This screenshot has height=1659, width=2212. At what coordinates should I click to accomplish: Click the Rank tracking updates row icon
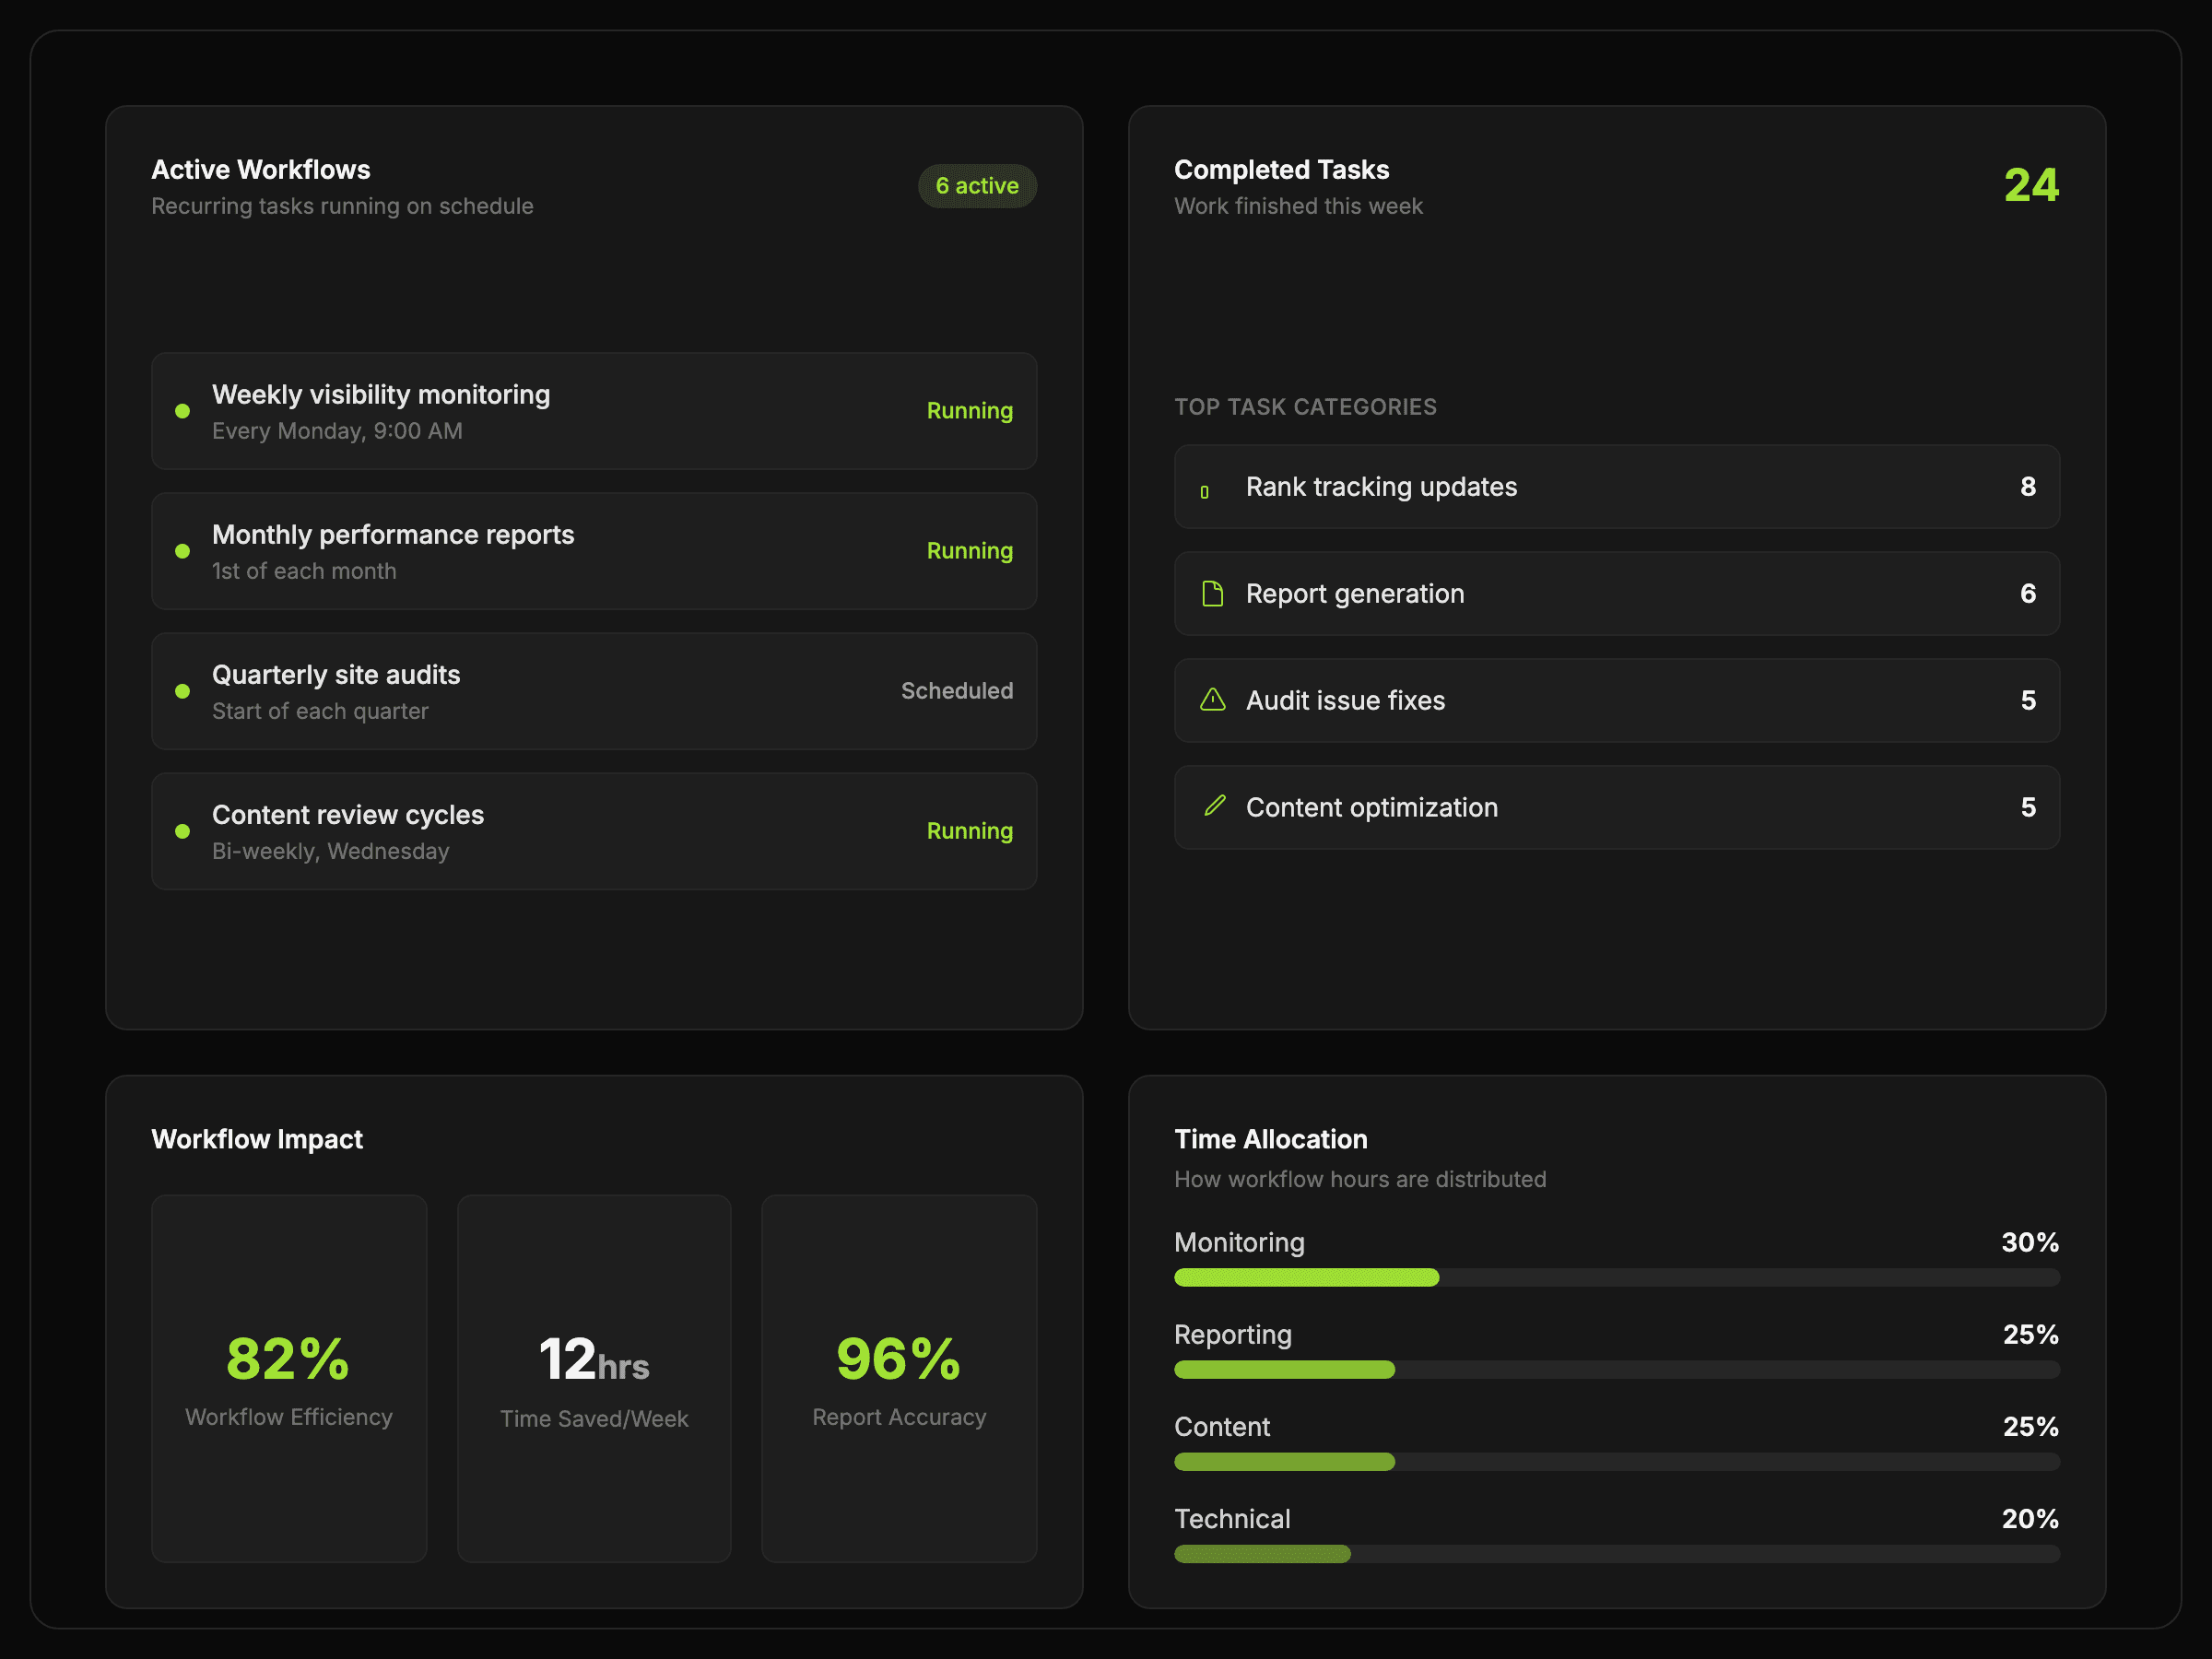(x=1205, y=492)
